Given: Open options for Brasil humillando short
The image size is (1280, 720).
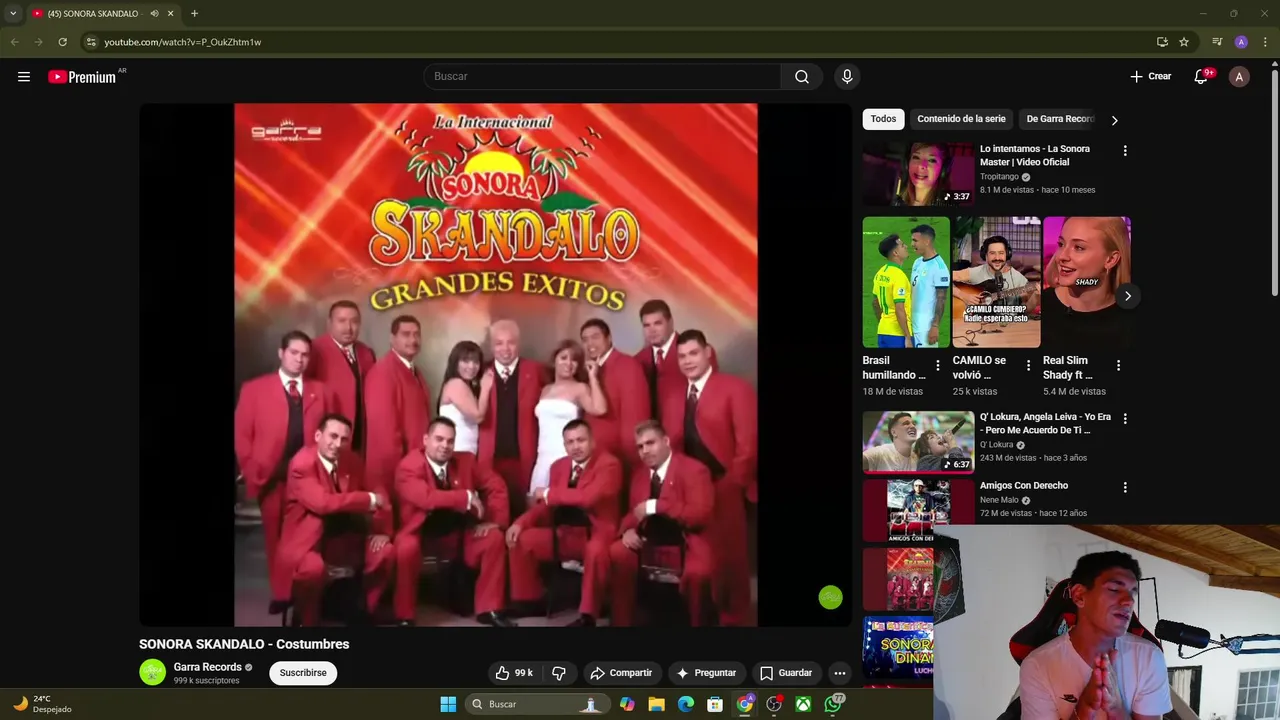Looking at the screenshot, I should tap(937, 366).
